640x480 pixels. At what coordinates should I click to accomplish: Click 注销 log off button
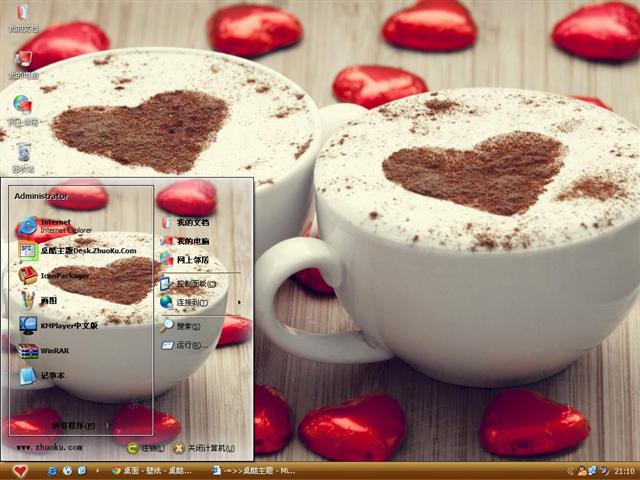146,448
